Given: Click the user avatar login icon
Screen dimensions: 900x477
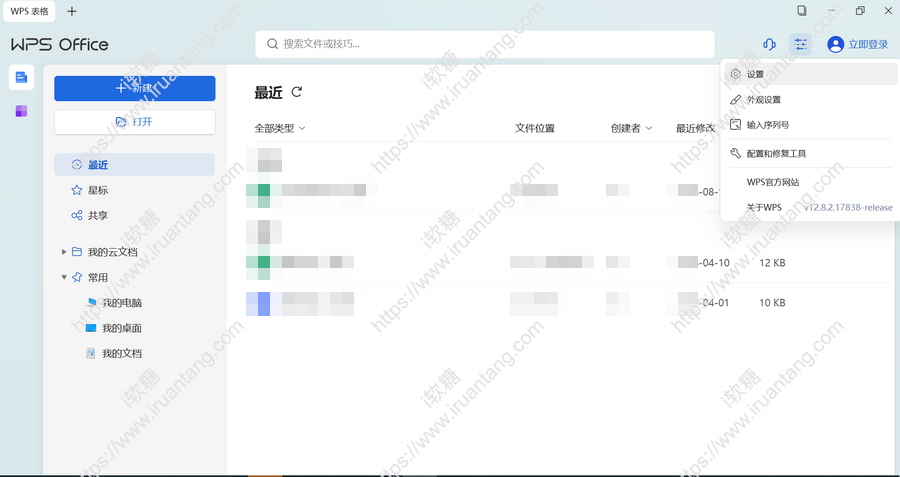Looking at the screenshot, I should click(x=835, y=44).
